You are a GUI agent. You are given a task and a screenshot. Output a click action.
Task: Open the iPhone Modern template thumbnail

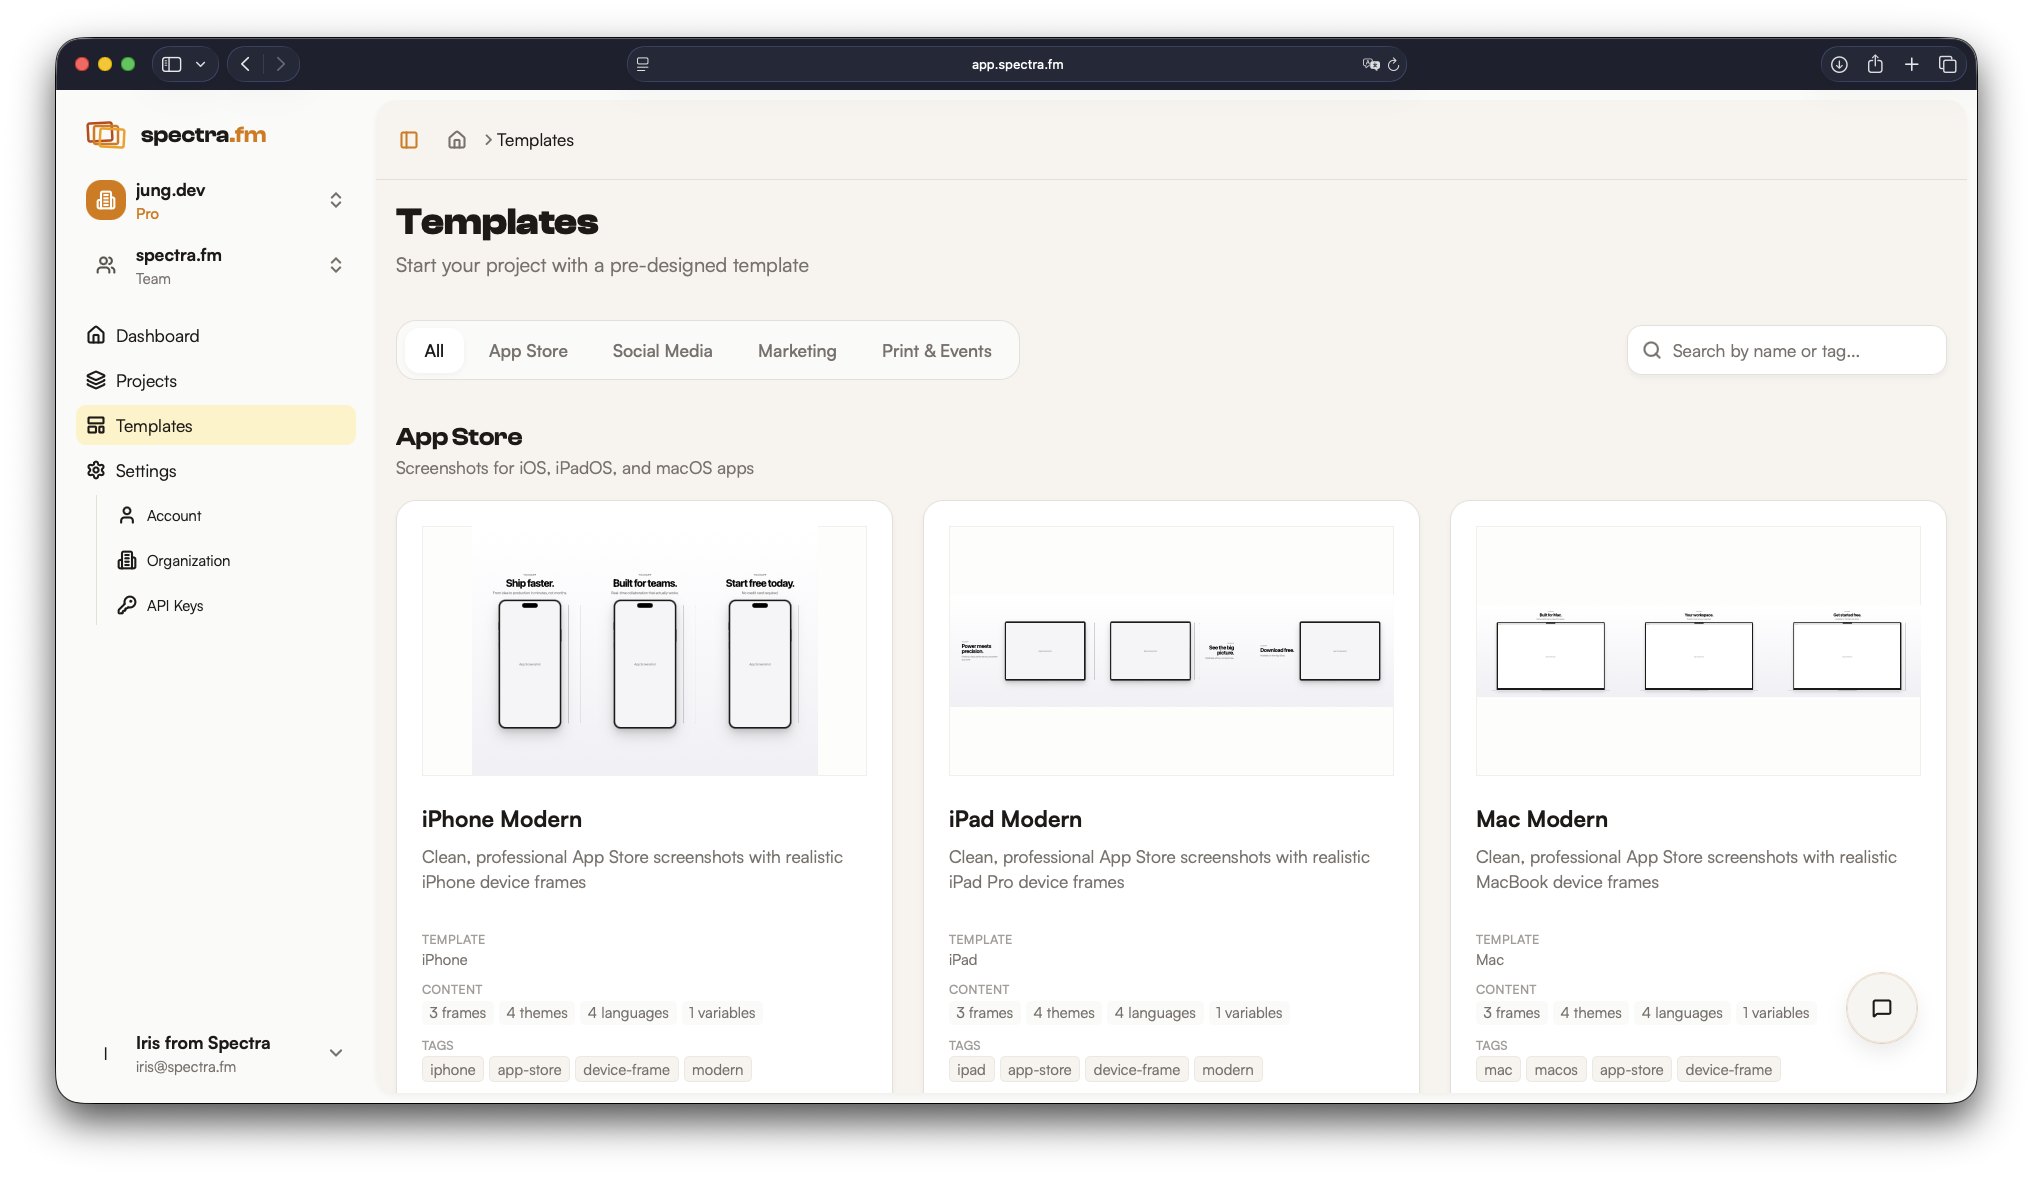[644, 651]
